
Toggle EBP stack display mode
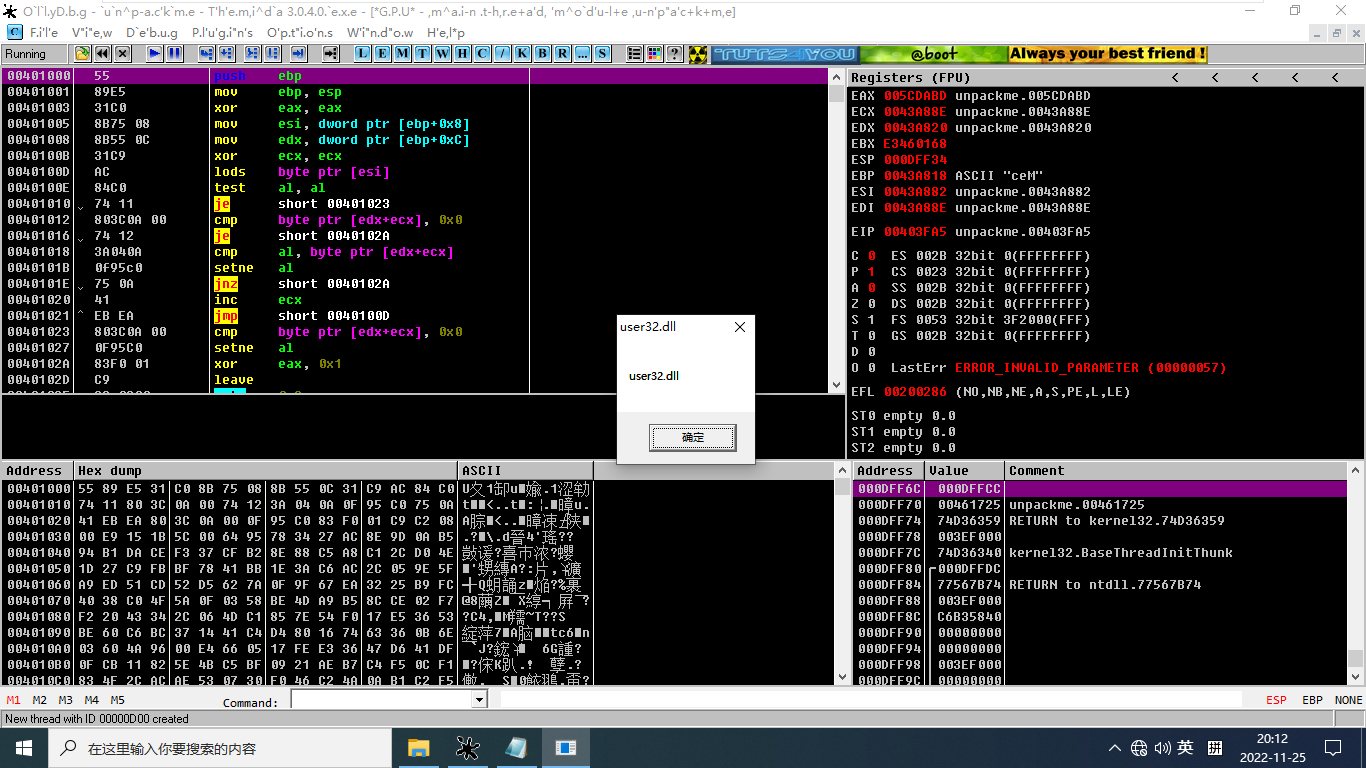[x=1312, y=700]
